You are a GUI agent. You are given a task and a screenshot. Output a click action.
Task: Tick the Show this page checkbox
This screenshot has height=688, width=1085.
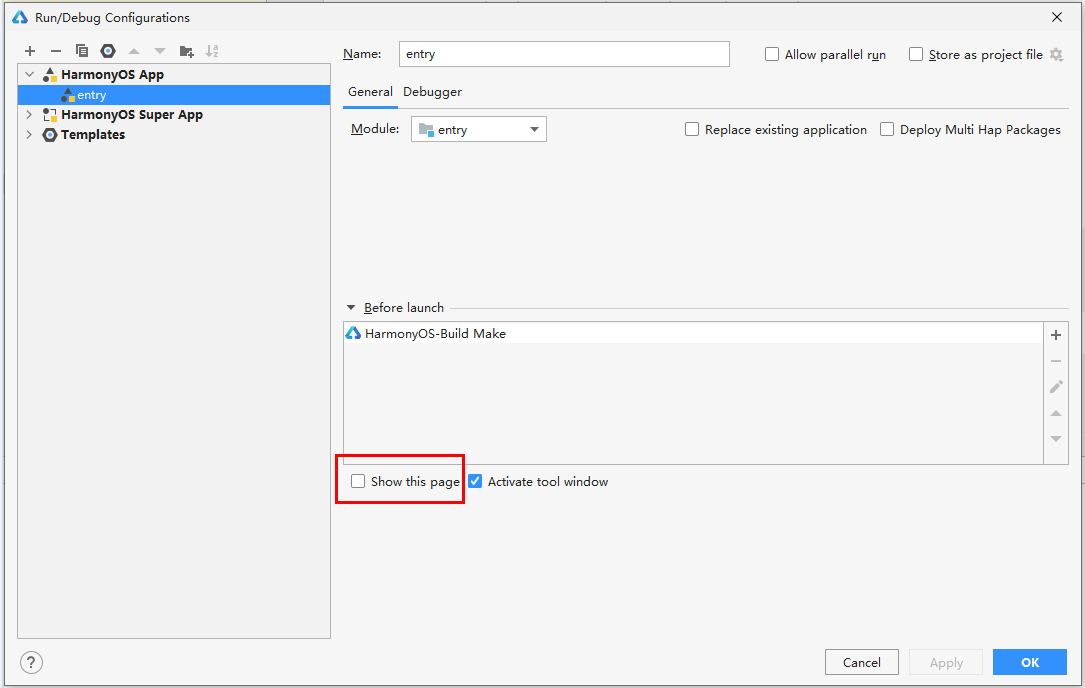click(x=358, y=481)
